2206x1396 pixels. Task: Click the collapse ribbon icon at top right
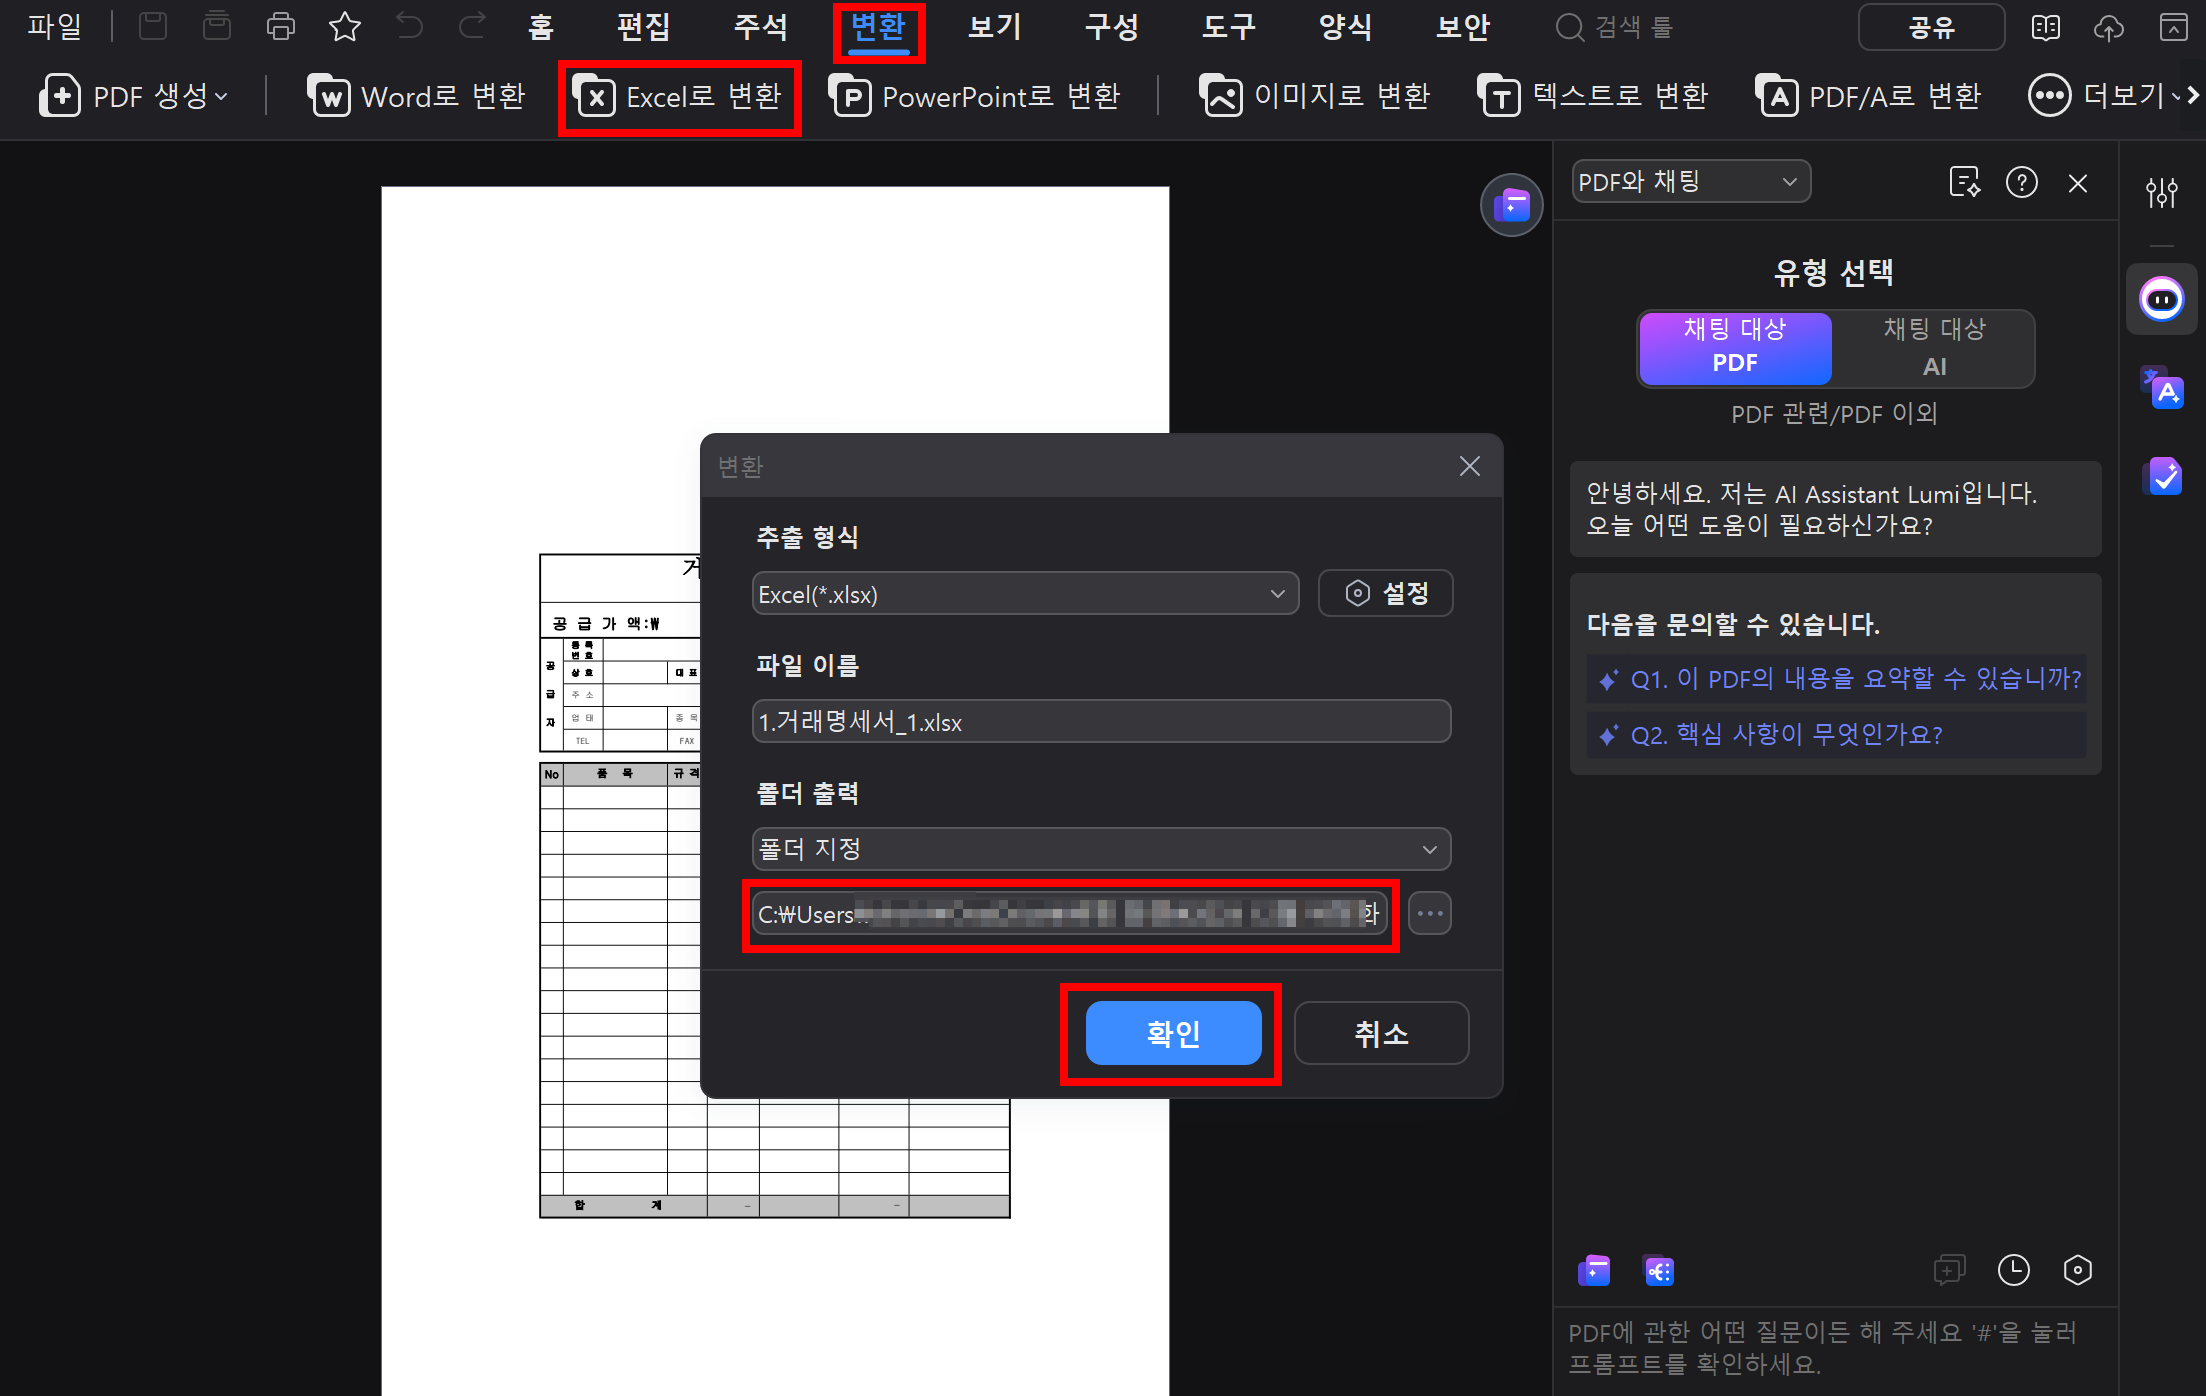(x=2173, y=27)
